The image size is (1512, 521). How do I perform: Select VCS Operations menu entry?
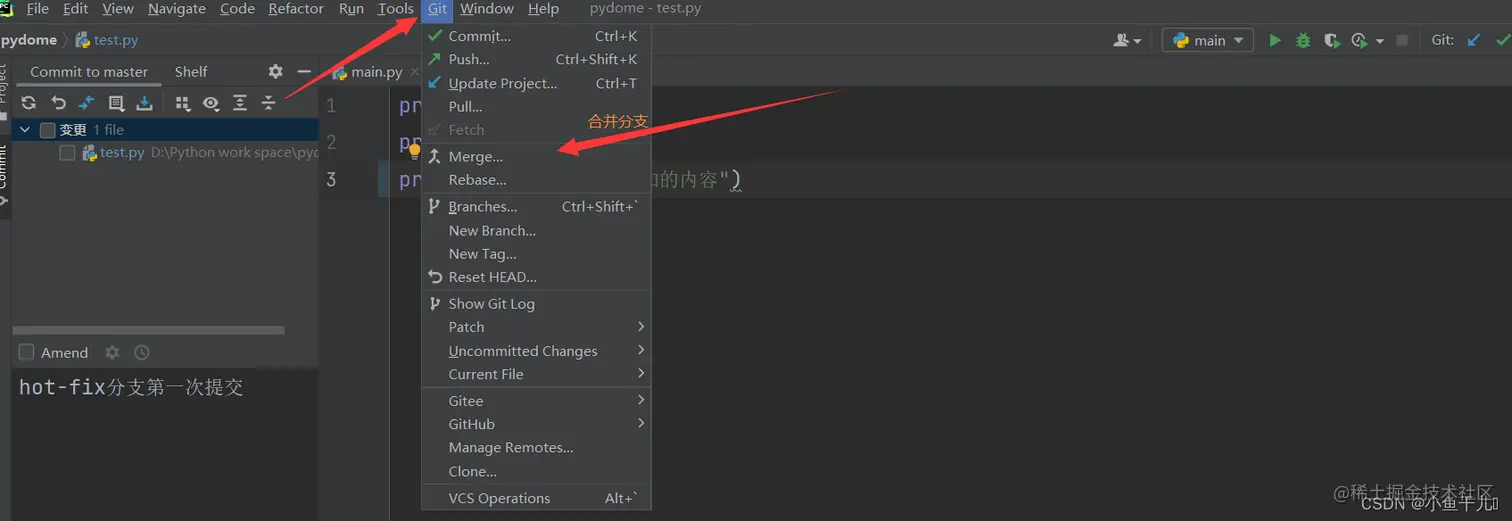(x=537, y=498)
